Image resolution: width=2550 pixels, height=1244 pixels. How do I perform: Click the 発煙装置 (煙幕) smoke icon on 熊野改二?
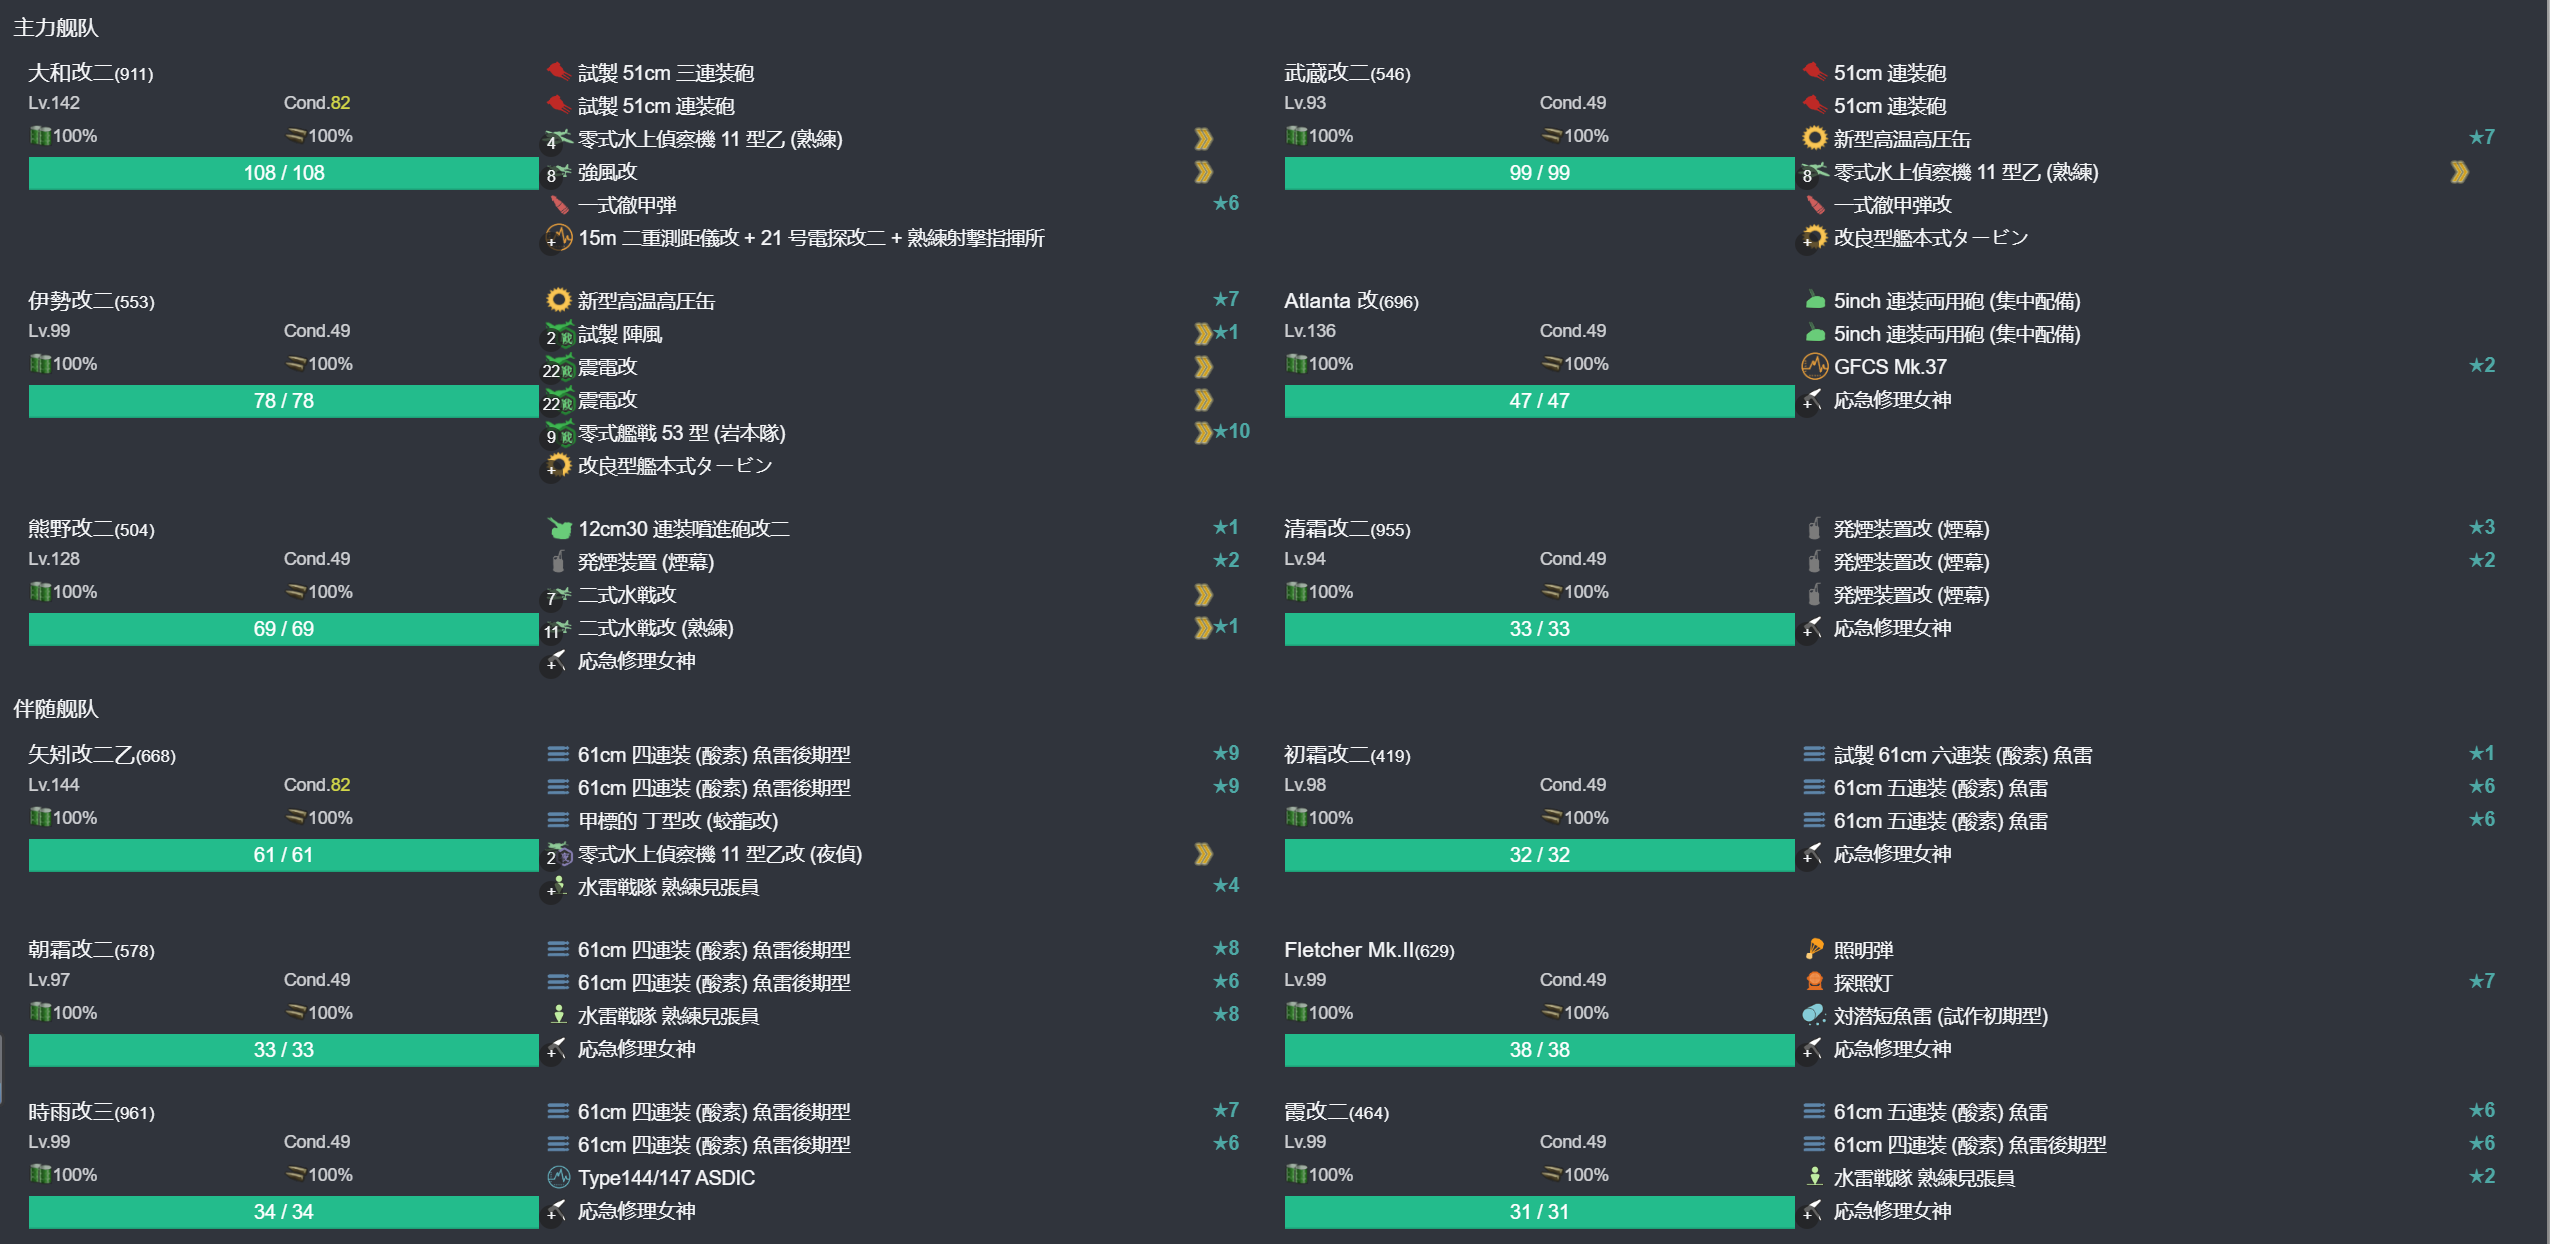point(556,562)
